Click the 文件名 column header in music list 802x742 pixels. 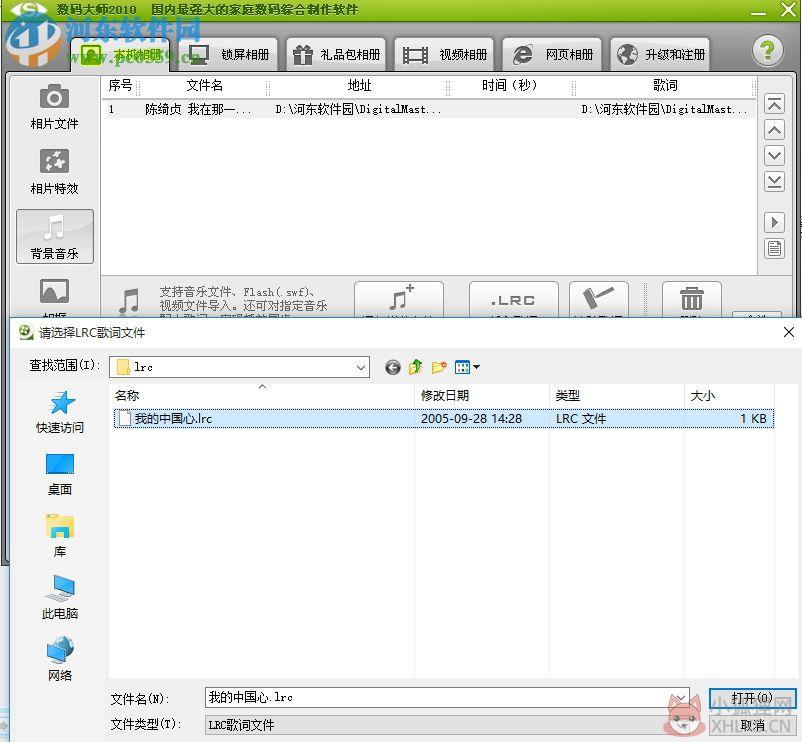coord(204,85)
